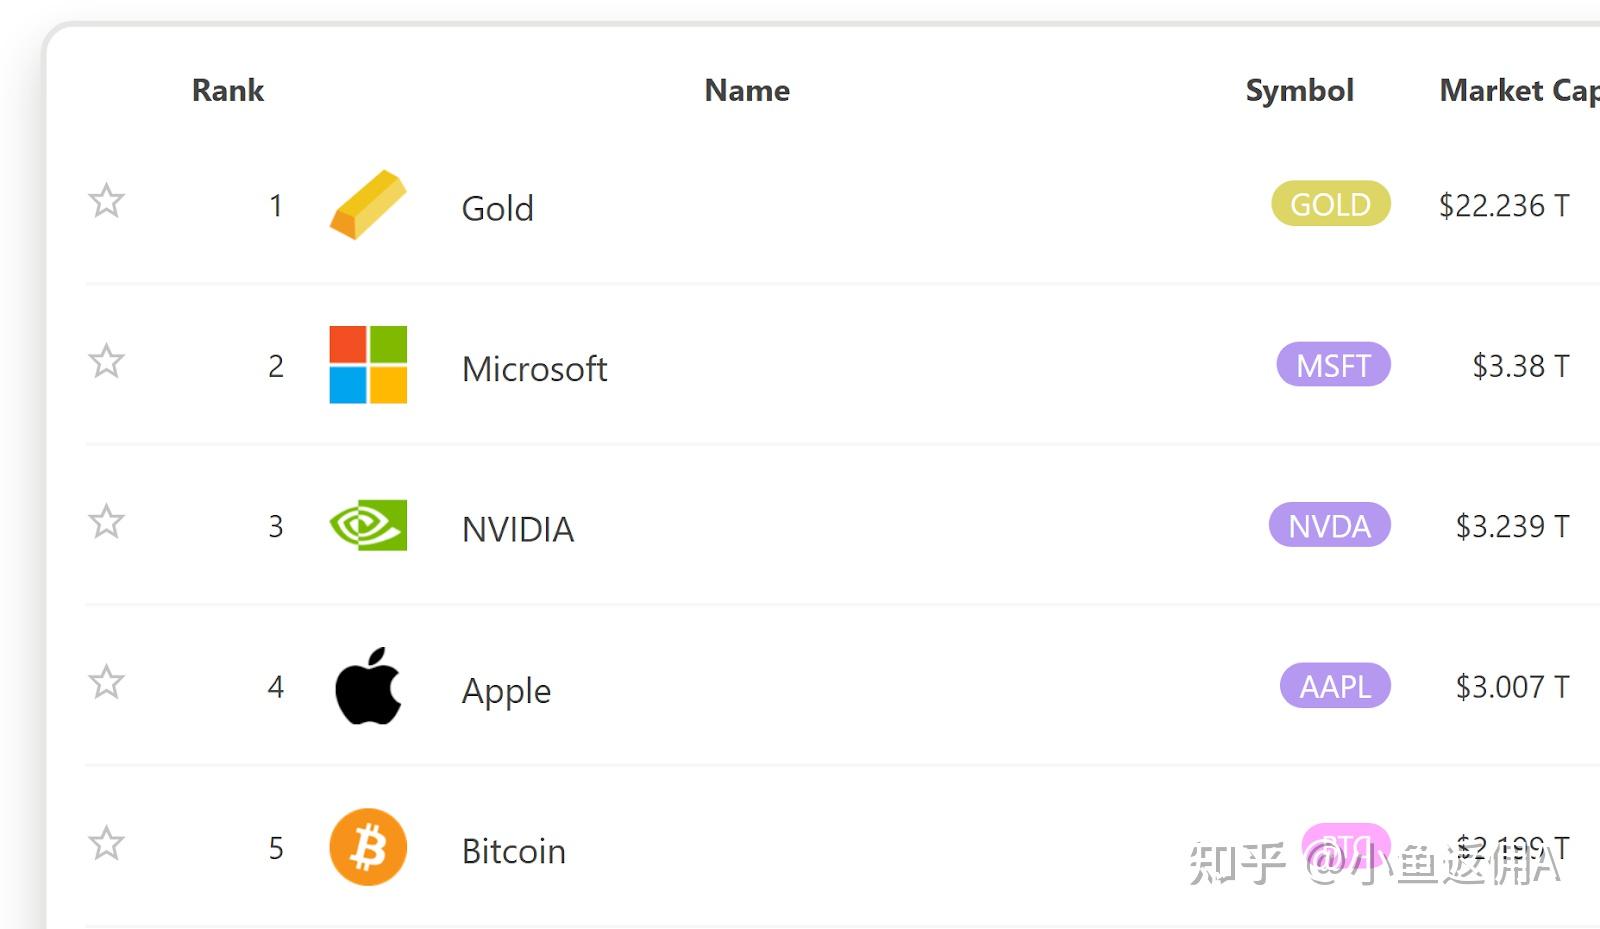Image resolution: width=1600 pixels, height=929 pixels.
Task: Favorite Gold with its star
Action: pyautogui.click(x=106, y=201)
